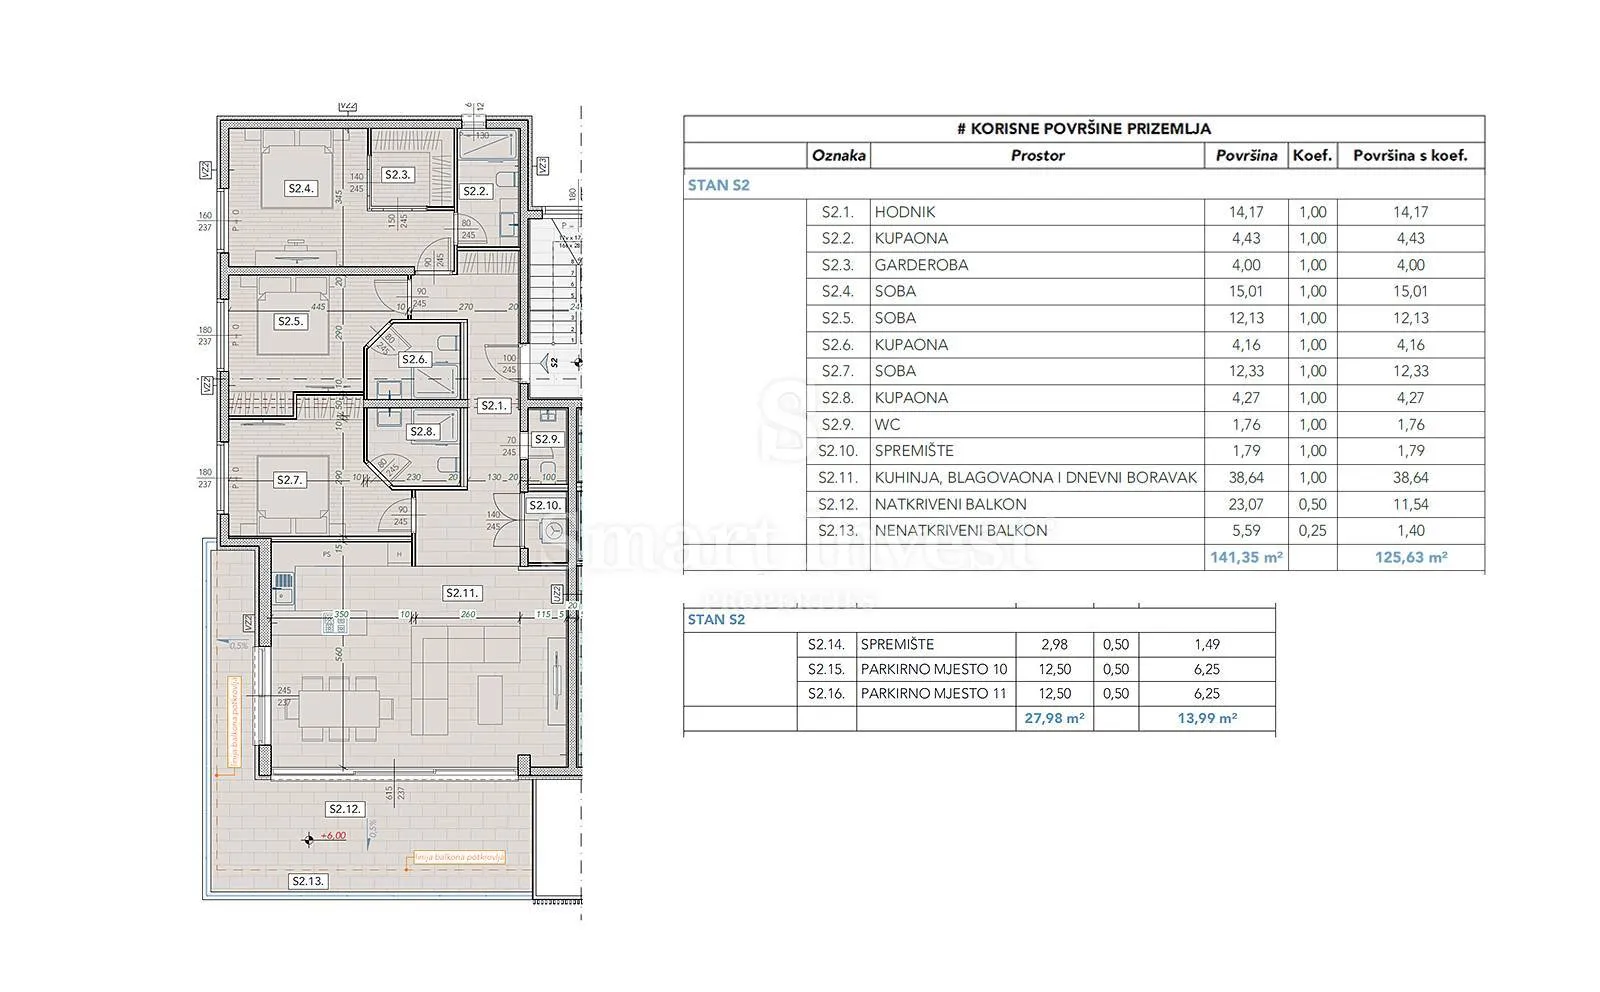
Task: Select 'KUPAONA' in the S2.2. row
Action: point(911,238)
